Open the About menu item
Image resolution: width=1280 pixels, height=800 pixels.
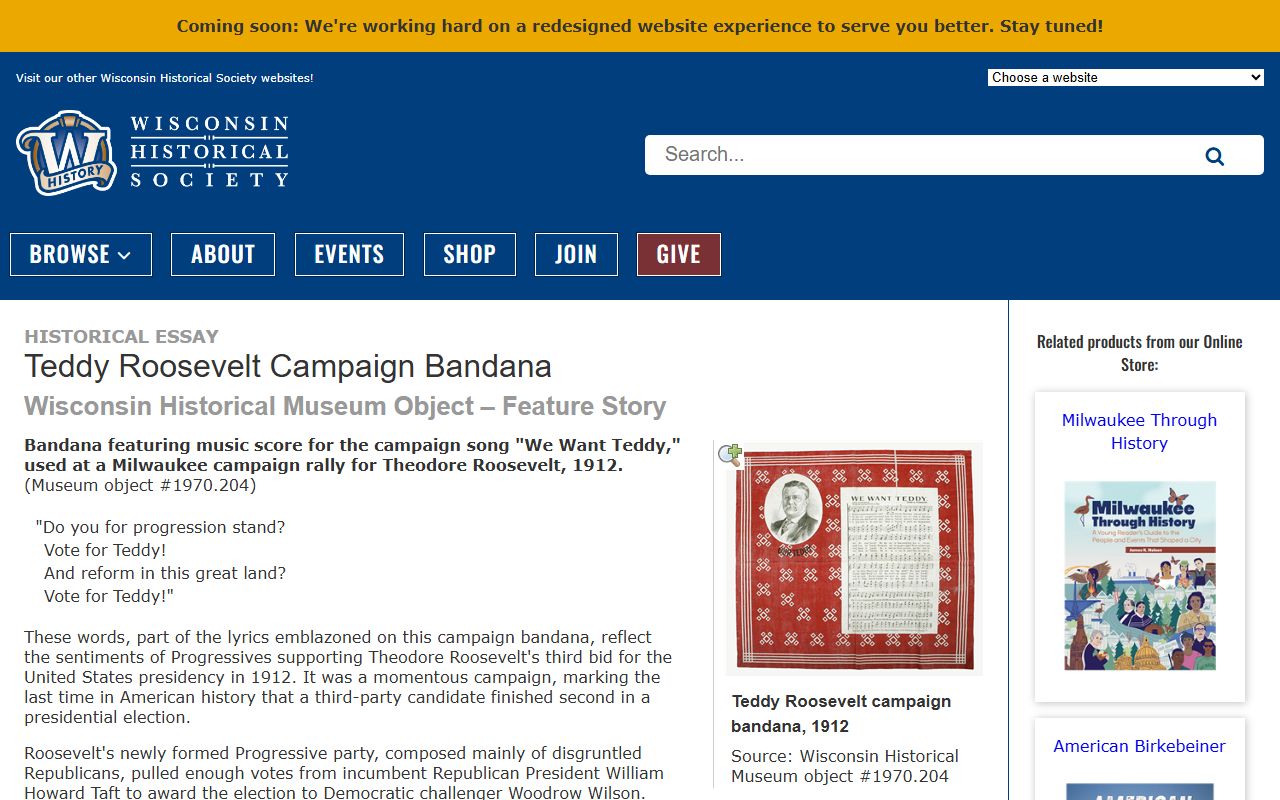pyautogui.click(x=222, y=254)
